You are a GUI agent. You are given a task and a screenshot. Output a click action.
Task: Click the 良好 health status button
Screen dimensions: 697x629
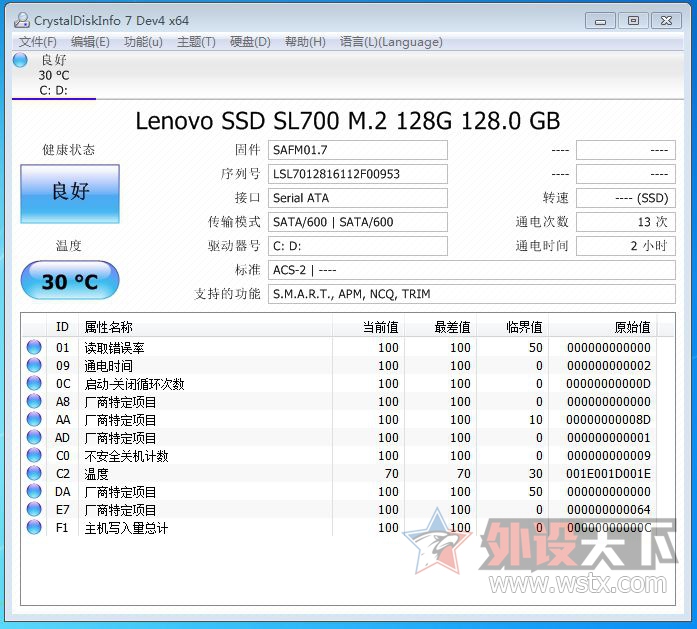point(70,193)
